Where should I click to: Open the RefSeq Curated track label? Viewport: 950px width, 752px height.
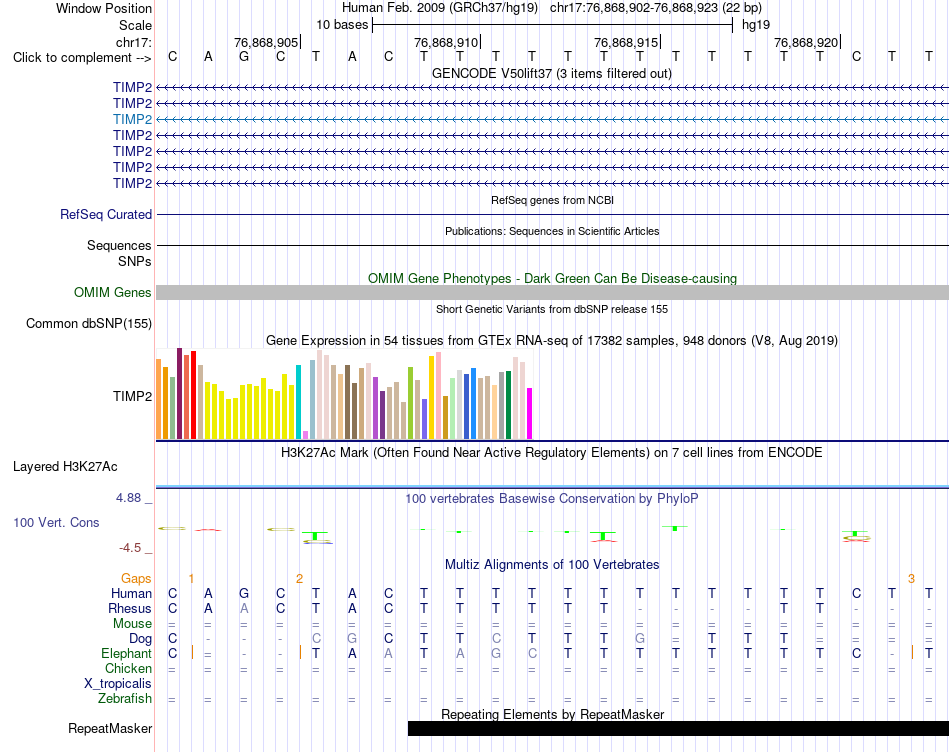106,215
